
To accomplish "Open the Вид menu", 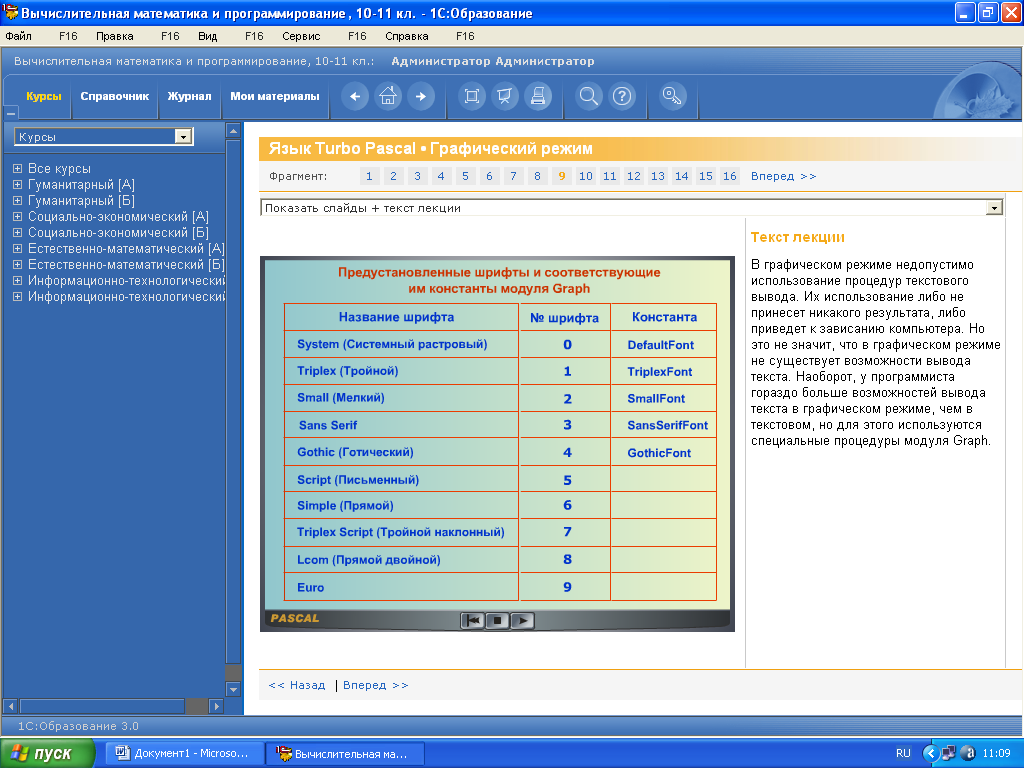I will pyautogui.click(x=208, y=36).
